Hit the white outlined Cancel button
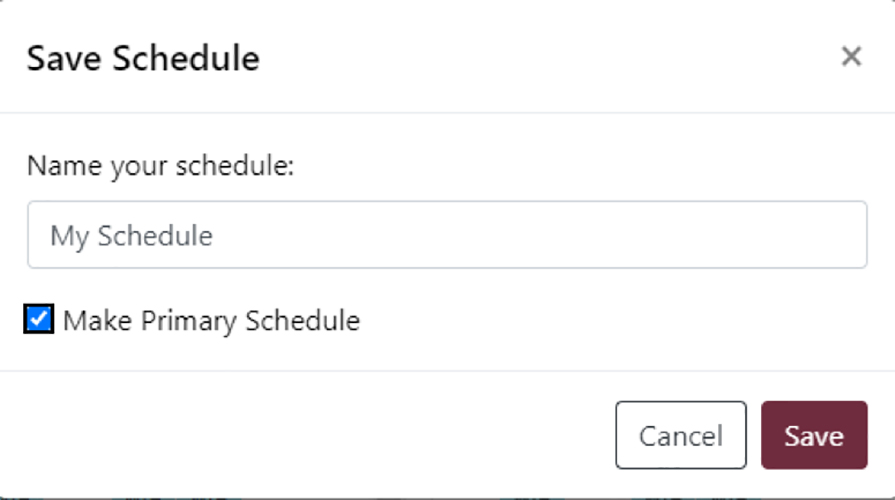The image size is (895, 500). pos(680,435)
